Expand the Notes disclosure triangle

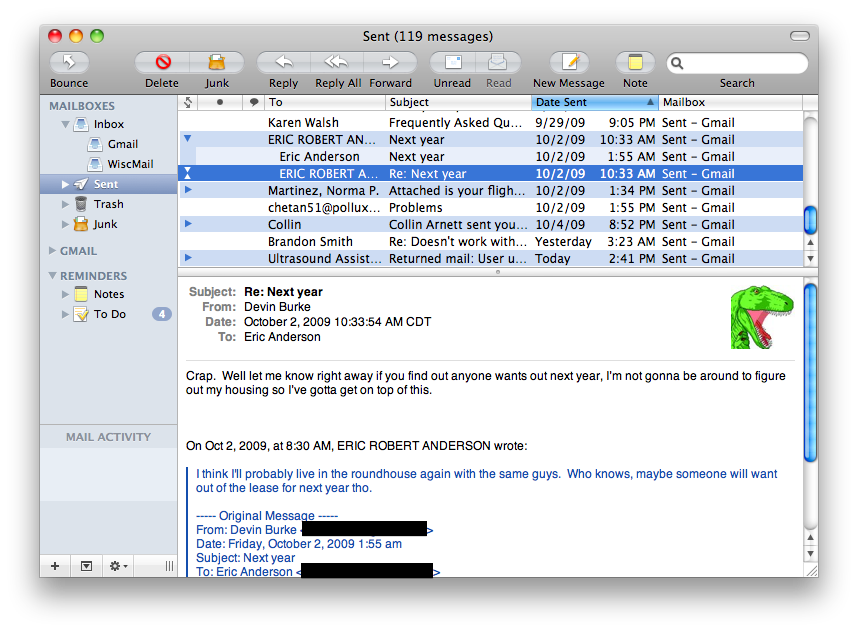click(x=65, y=294)
